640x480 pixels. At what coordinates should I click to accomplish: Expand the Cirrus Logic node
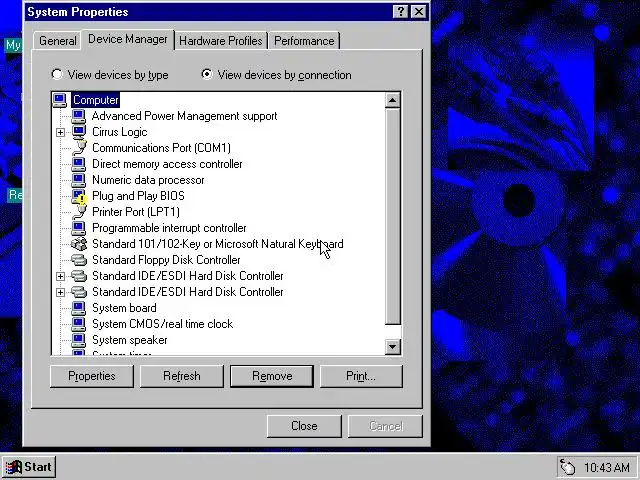tap(60, 132)
